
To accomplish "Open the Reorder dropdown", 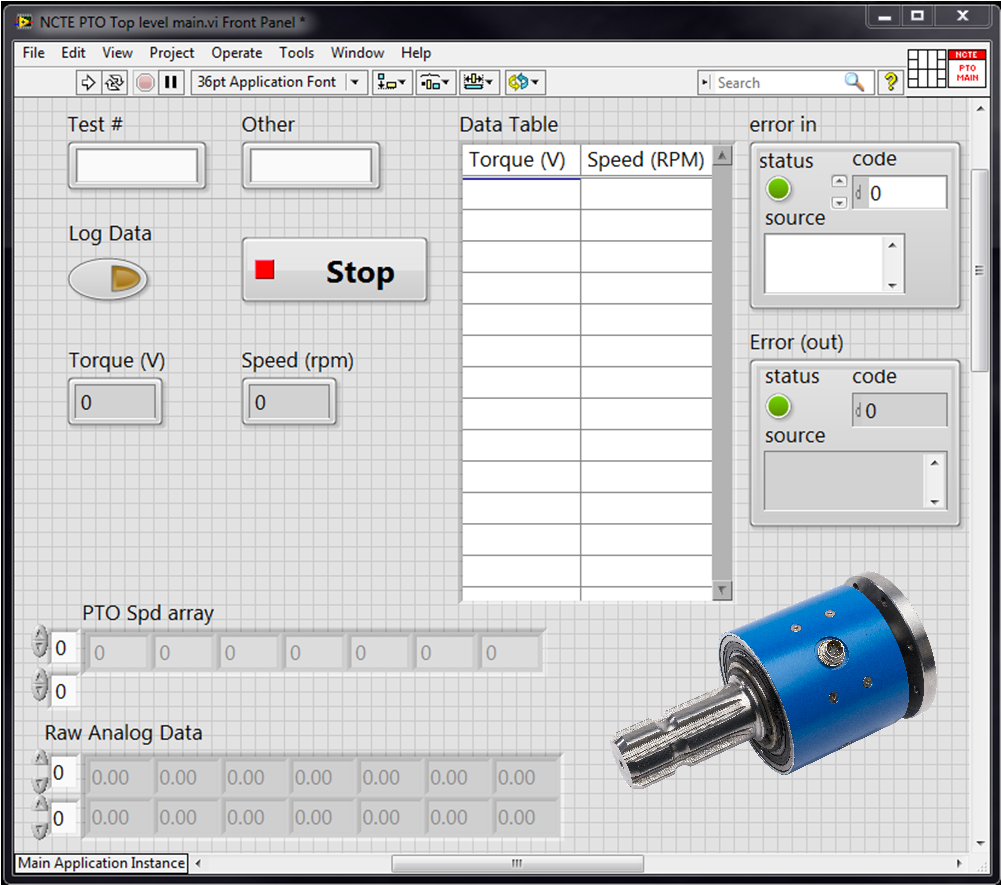I will [524, 83].
